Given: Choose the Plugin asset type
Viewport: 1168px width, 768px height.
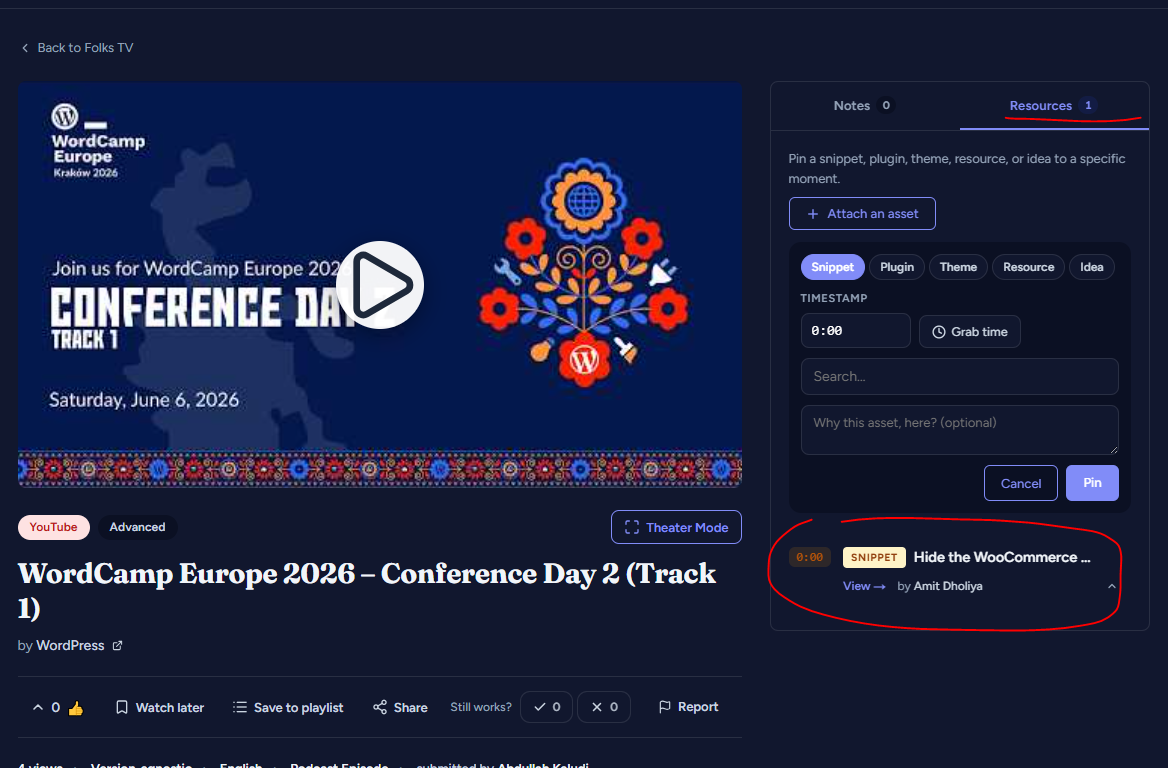Looking at the screenshot, I should [x=896, y=267].
